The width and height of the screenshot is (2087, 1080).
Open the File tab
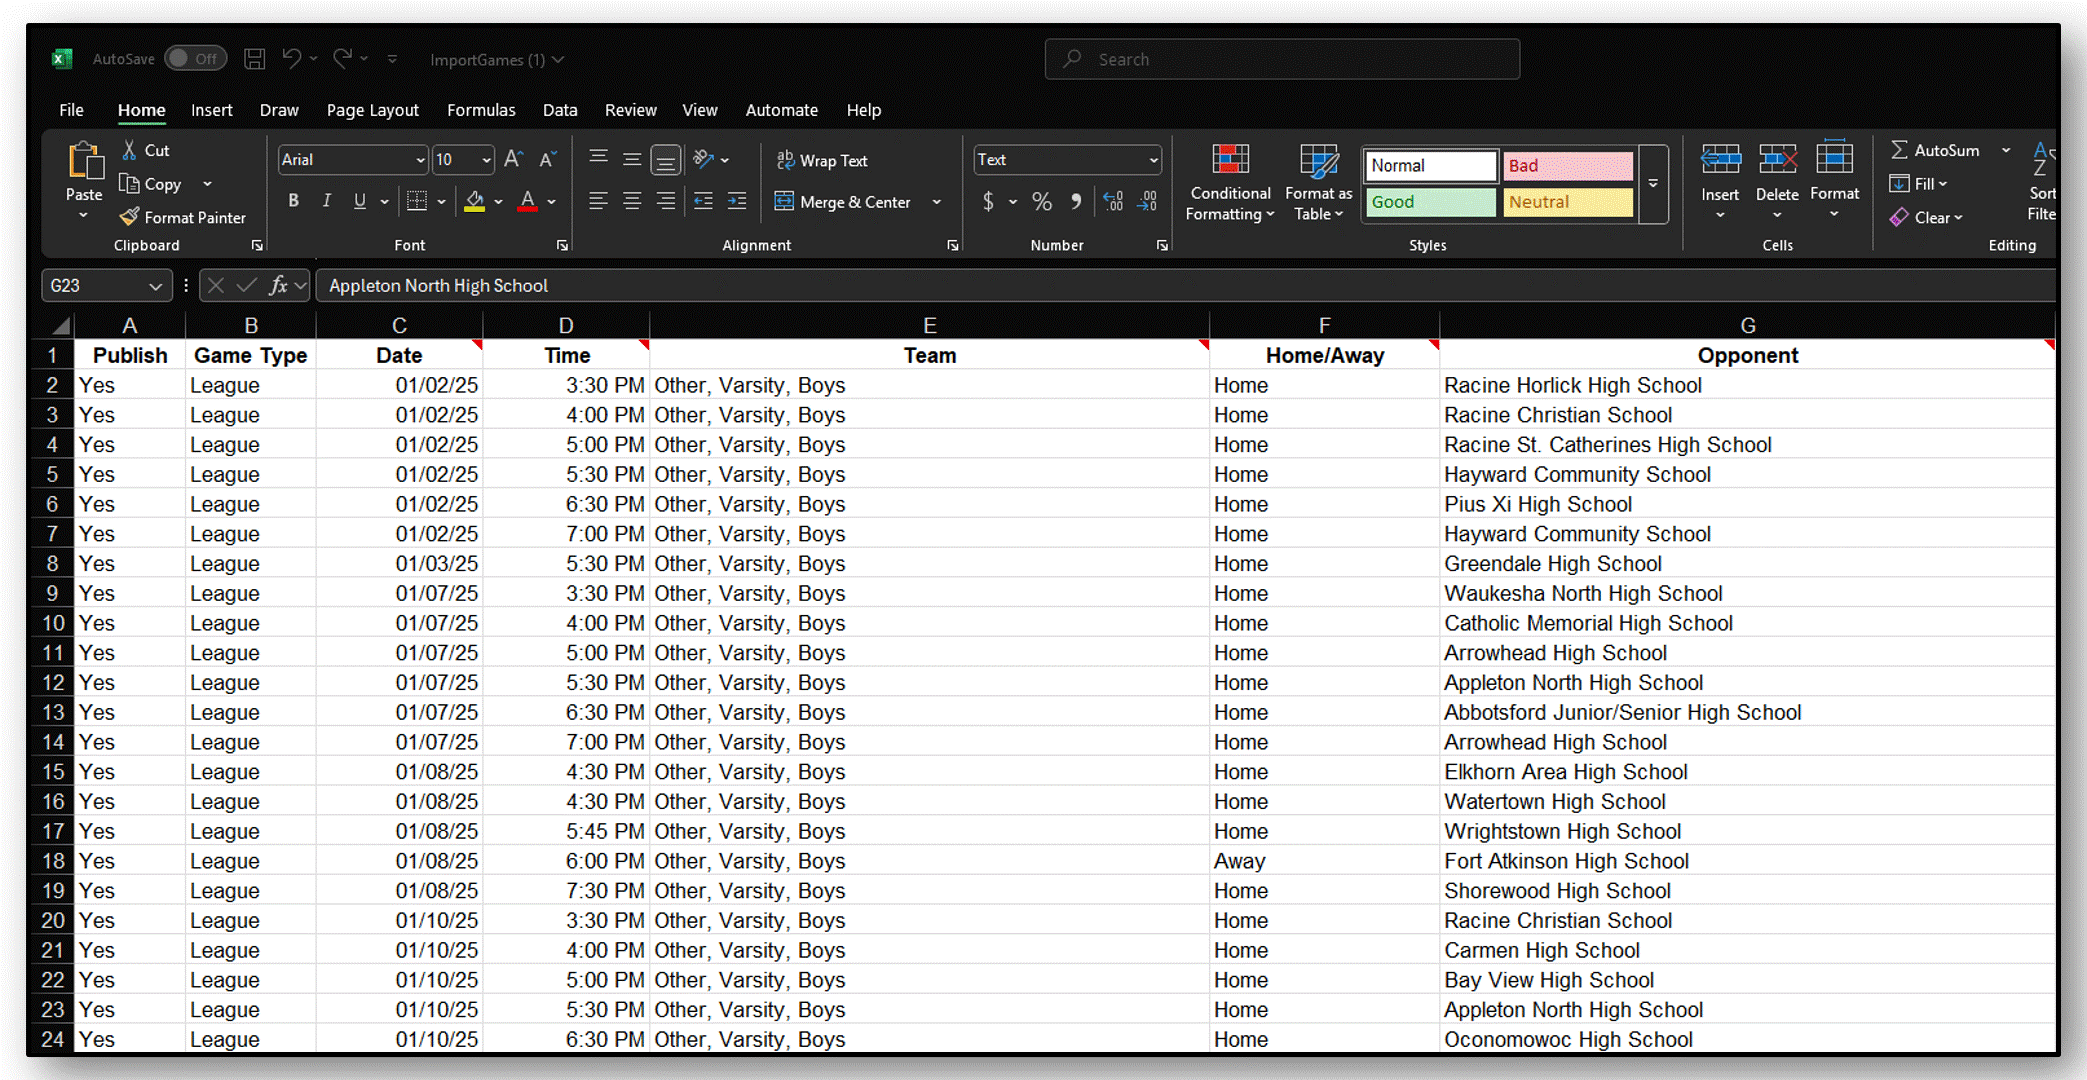(71, 110)
